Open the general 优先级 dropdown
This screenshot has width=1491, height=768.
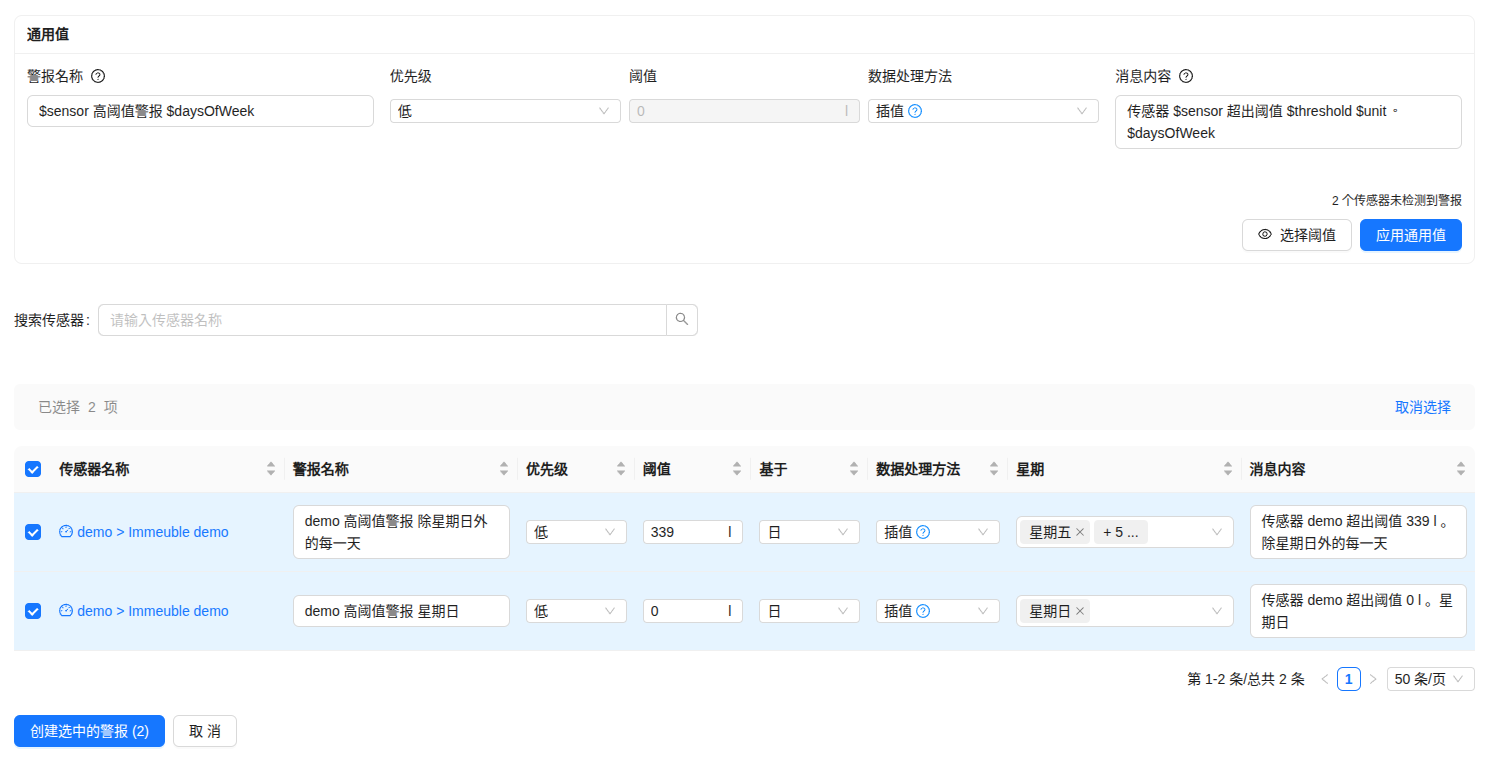(504, 111)
